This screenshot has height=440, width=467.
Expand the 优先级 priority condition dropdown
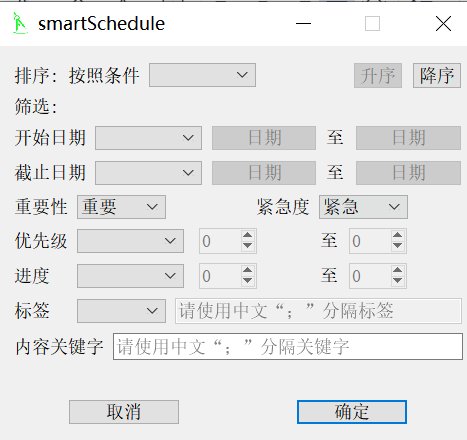point(130,241)
